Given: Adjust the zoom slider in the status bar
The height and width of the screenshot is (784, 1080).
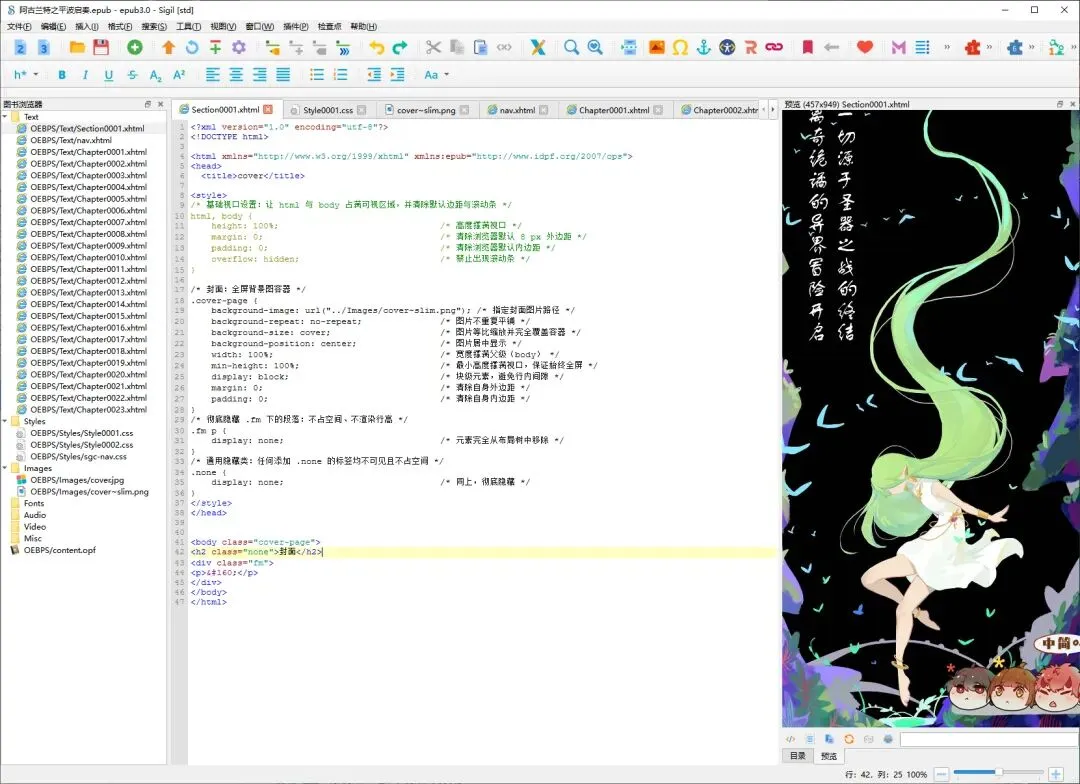Looking at the screenshot, I should pos(998,773).
